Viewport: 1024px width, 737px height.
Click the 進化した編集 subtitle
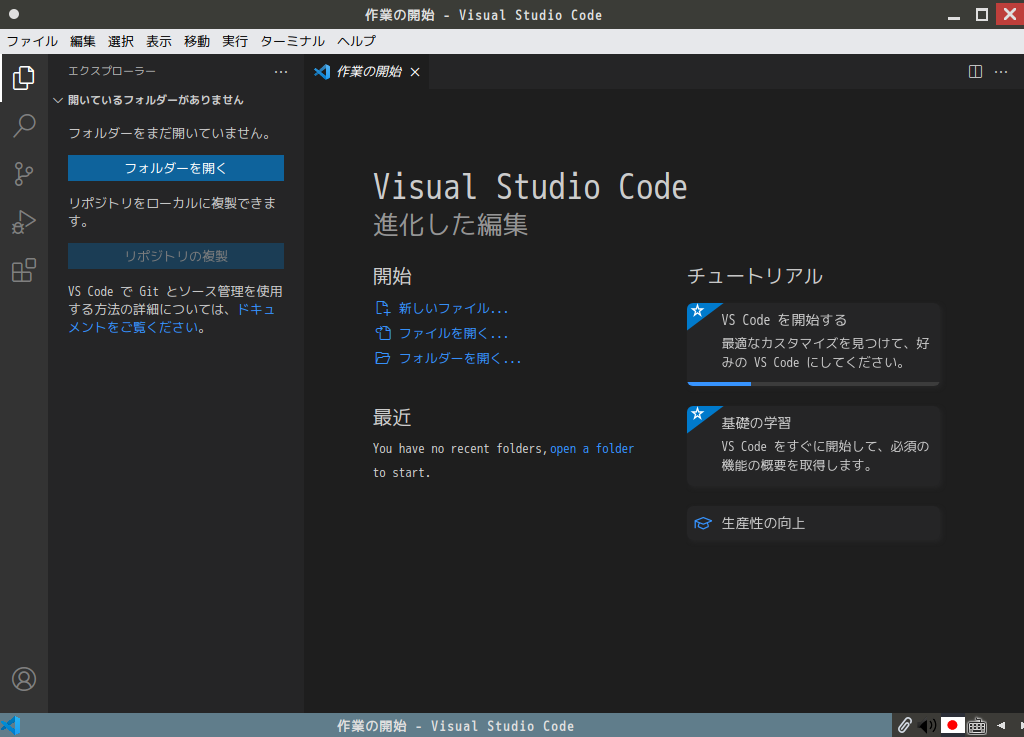[x=450, y=225]
